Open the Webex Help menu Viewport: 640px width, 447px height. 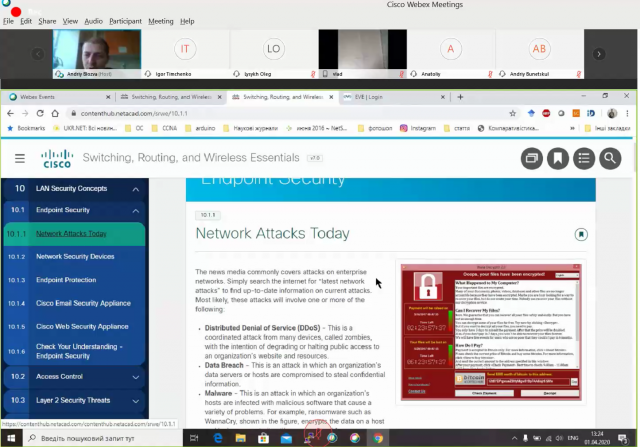tap(187, 21)
